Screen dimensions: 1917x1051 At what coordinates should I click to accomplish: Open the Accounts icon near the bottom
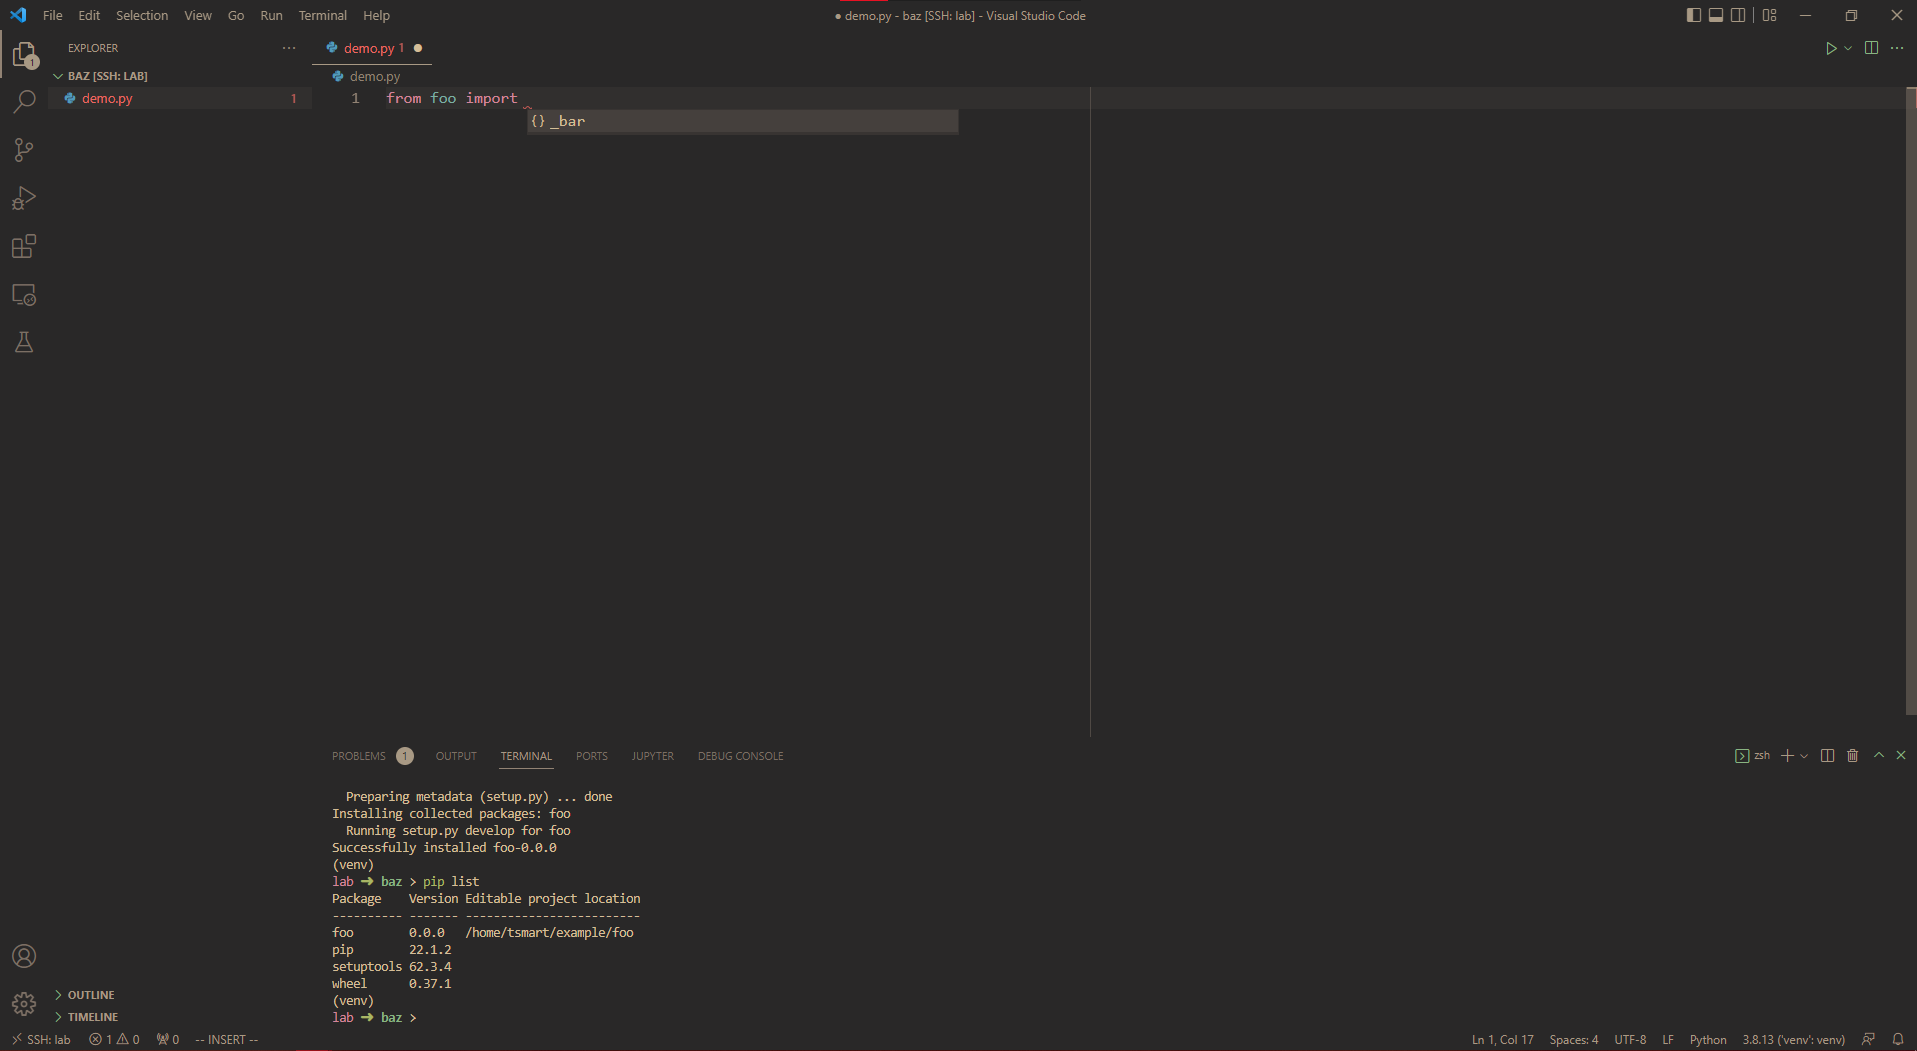coord(24,956)
